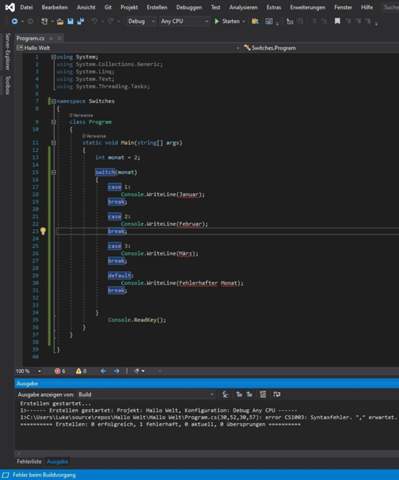The height and width of the screenshot is (480, 399).
Task: Click the white bookmark toolbar icon
Action: (337, 21)
